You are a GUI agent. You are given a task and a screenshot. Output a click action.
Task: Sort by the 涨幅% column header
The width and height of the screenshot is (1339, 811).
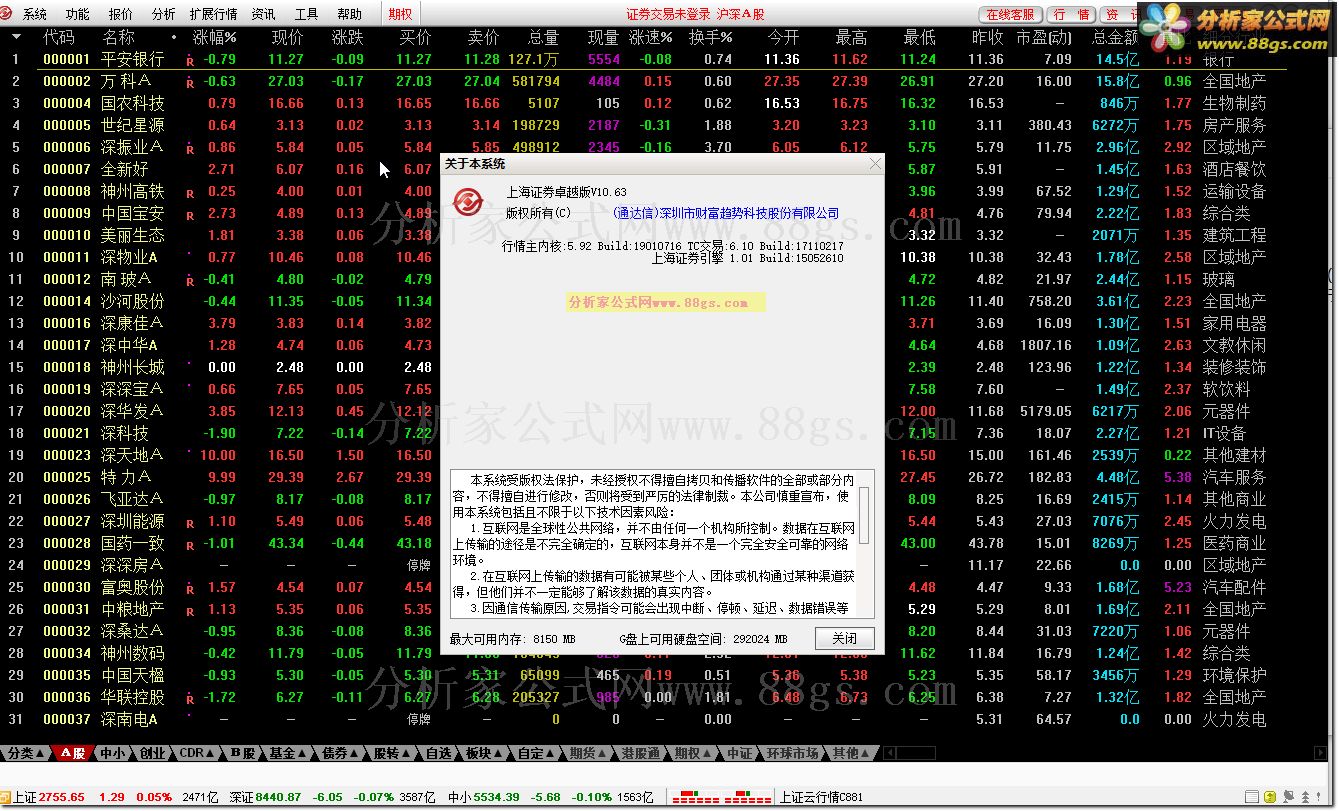[x=215, y=37]
